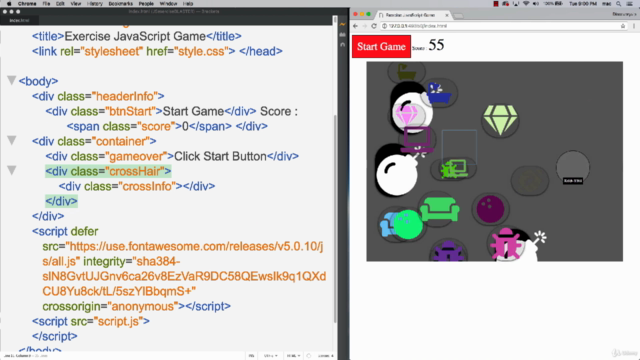Screen dimensions: 640x360
Task: Click the linting status circle indicator
Action: click(309, 356)
